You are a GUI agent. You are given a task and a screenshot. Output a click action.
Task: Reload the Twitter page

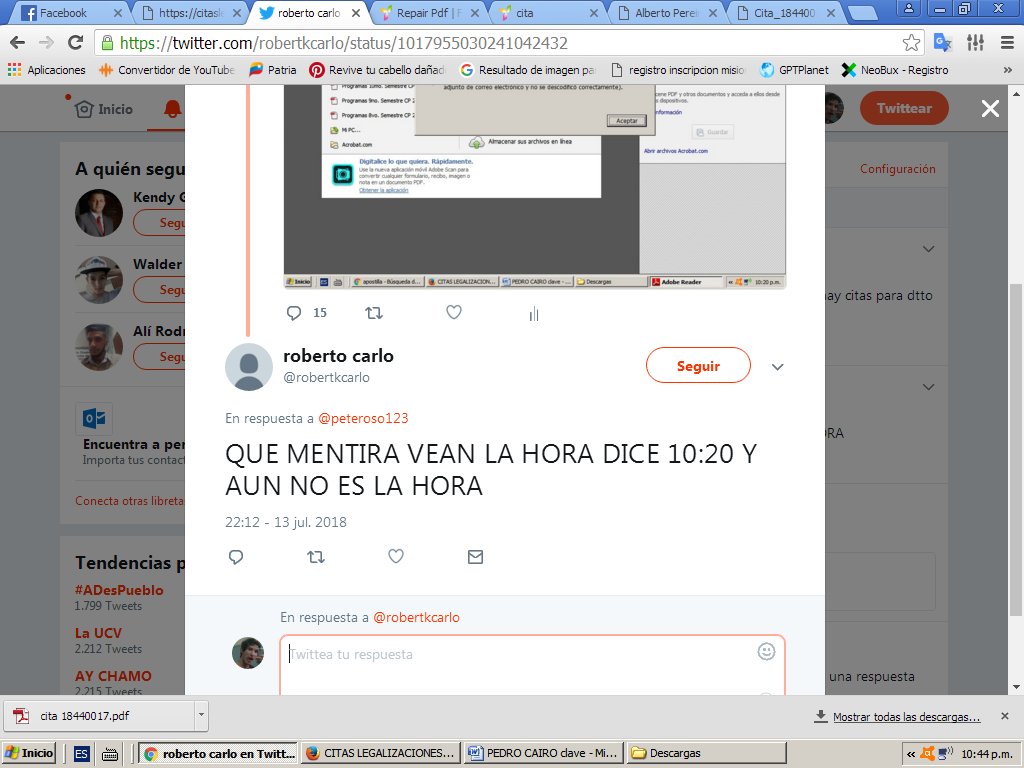click(76, 43)
